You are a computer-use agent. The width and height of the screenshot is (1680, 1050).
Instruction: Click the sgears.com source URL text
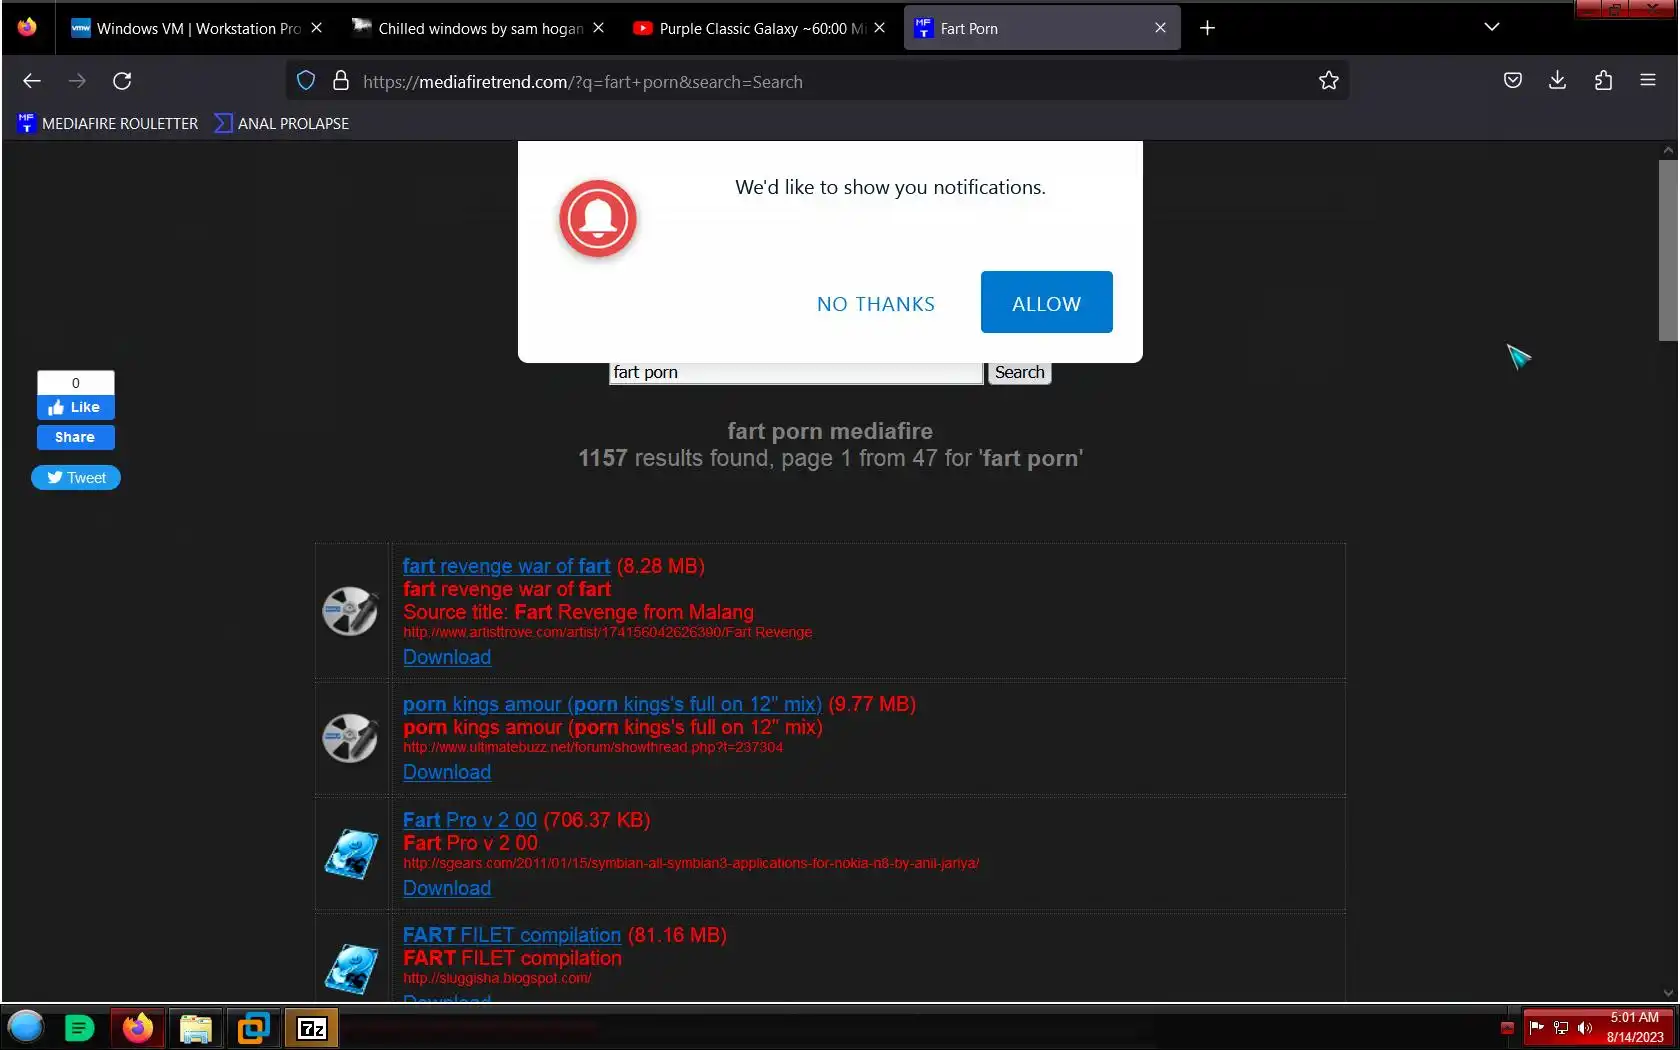(691, 863)
